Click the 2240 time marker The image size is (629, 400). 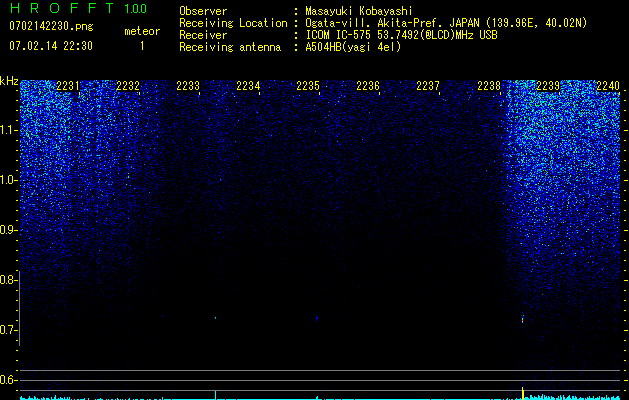point(608,86)
